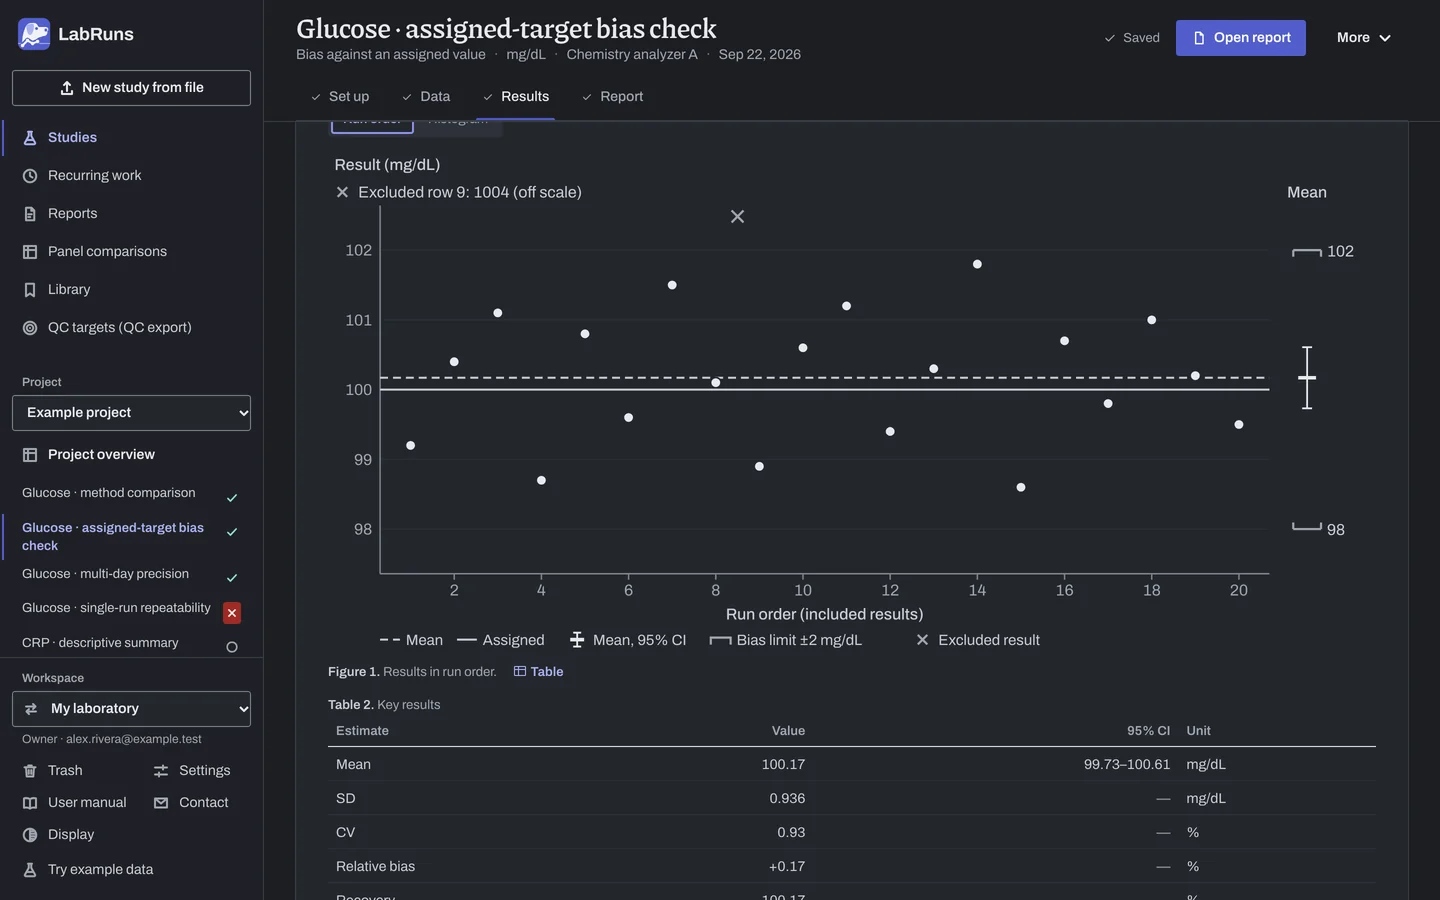1440x900 pixels.
Task: Click the Mean 95% CI error bar marker
Action: [1307, 378]
